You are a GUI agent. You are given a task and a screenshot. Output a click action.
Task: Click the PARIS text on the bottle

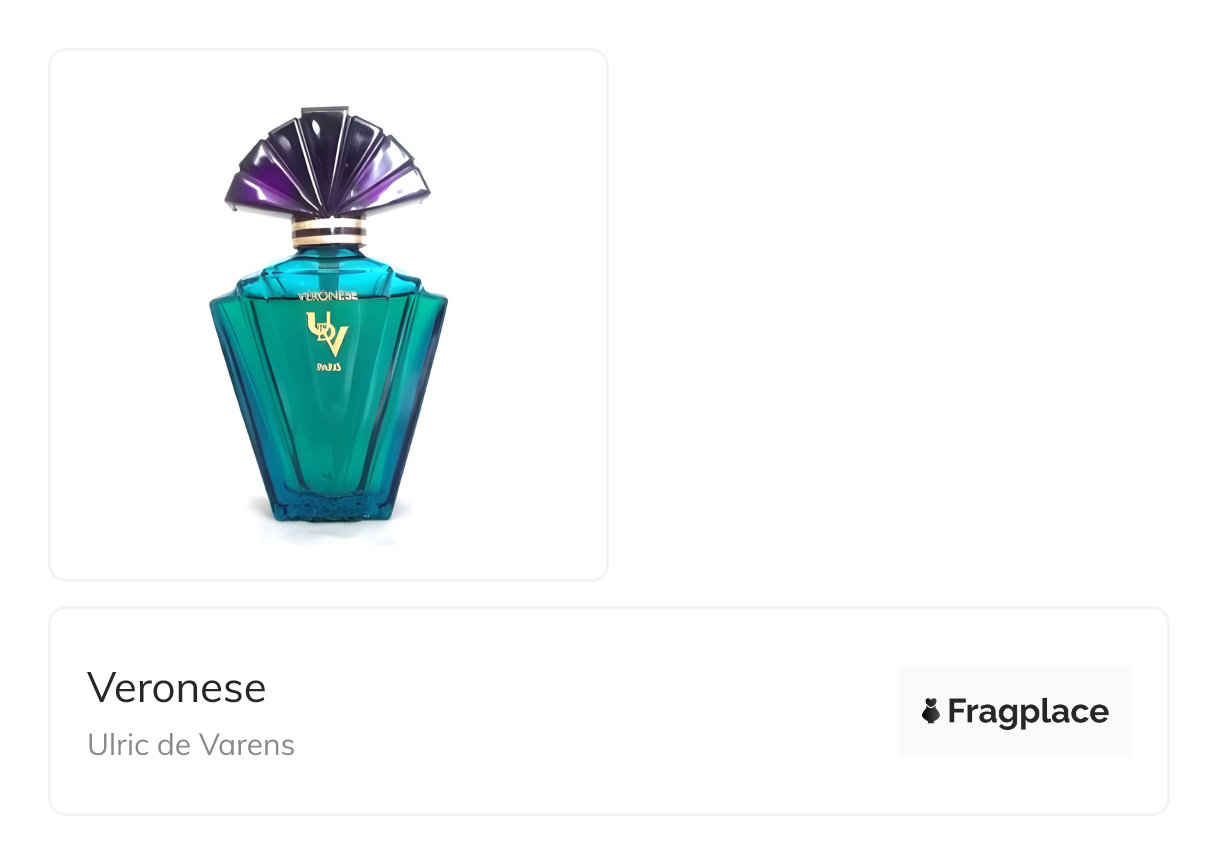click(x=327, y=368)
